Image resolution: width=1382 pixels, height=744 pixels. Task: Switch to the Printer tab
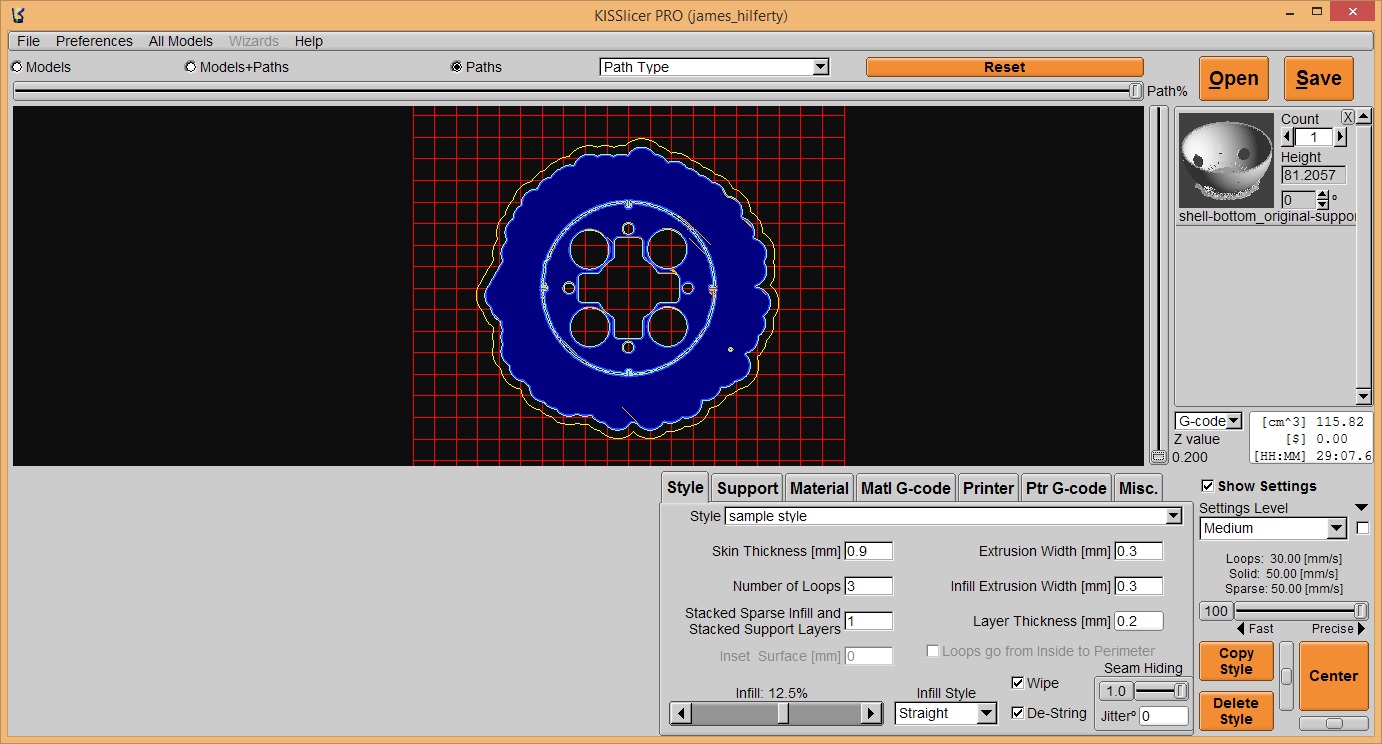pos(988,488)
